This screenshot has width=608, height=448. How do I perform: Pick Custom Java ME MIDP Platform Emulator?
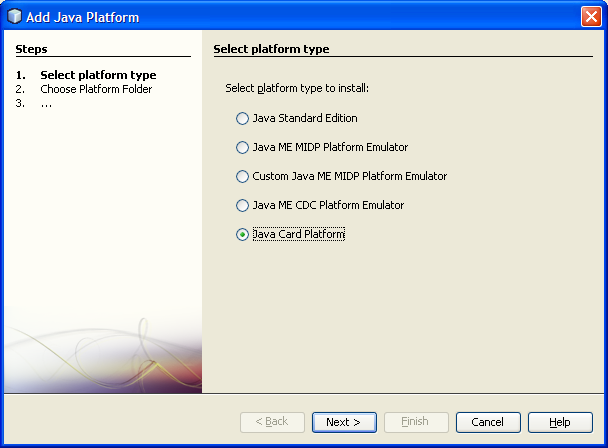coord(241,177)
